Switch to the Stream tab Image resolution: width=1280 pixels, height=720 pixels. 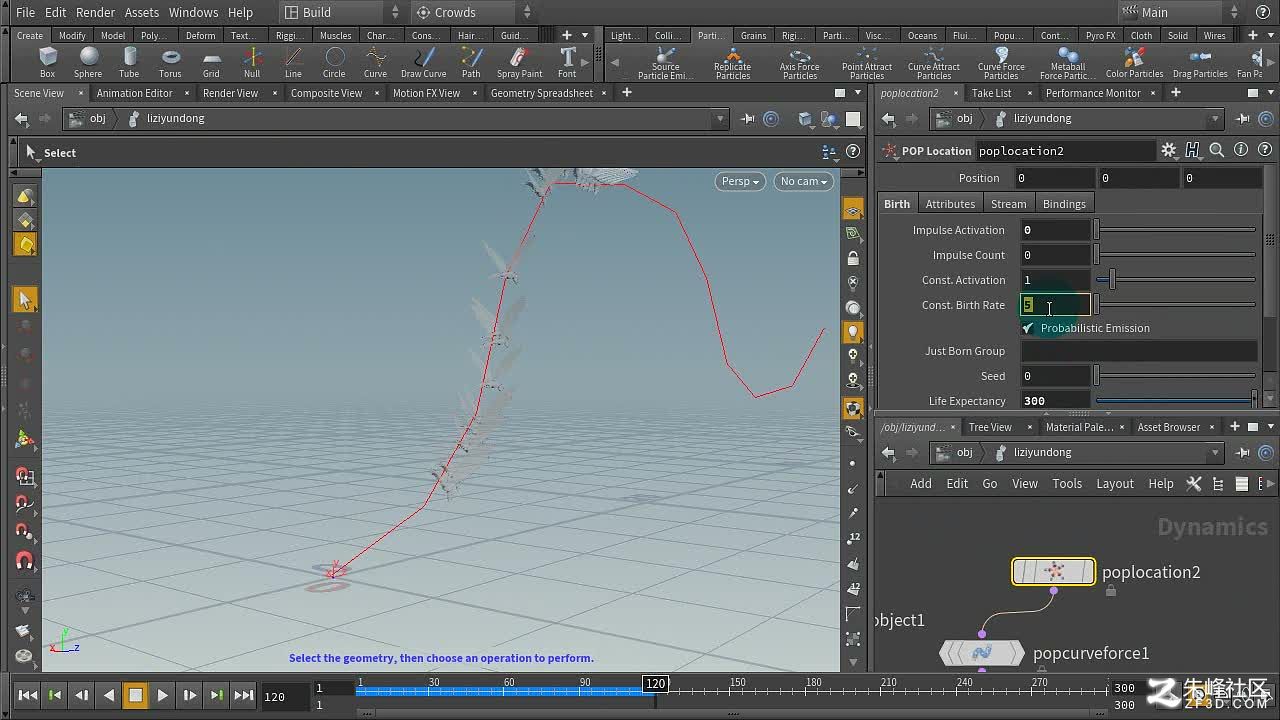(x=1008, y=204)
